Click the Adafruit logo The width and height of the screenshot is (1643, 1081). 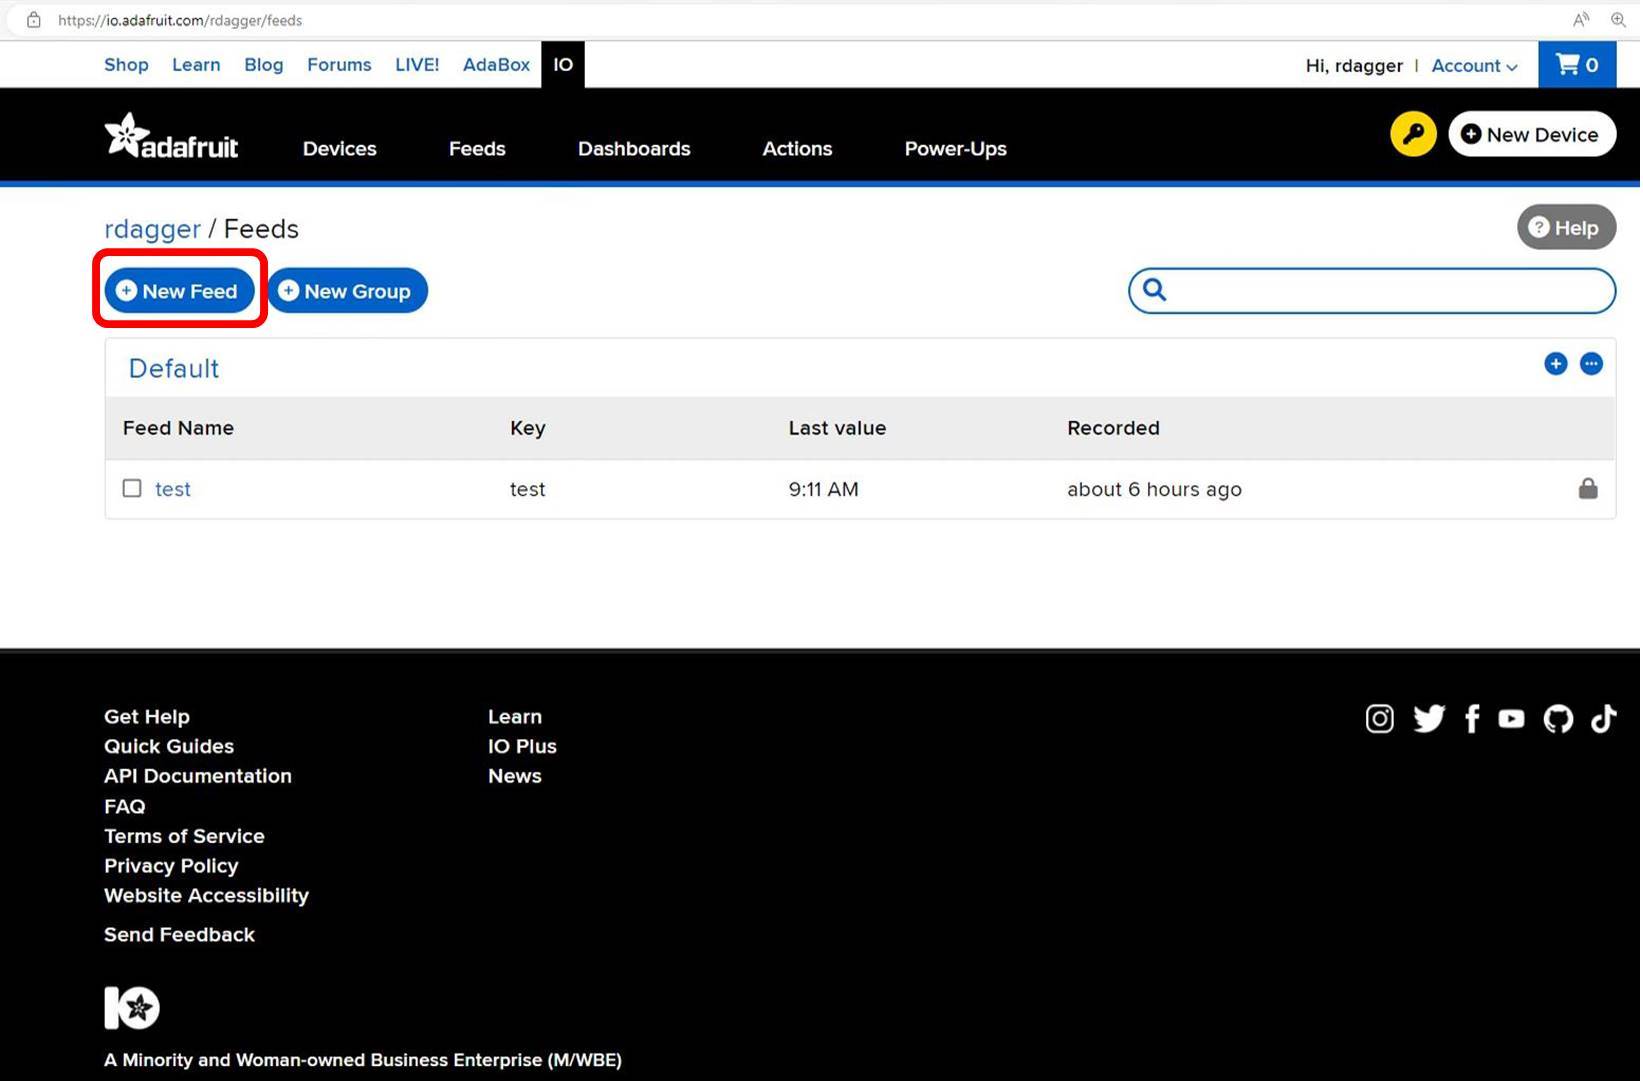171,137
